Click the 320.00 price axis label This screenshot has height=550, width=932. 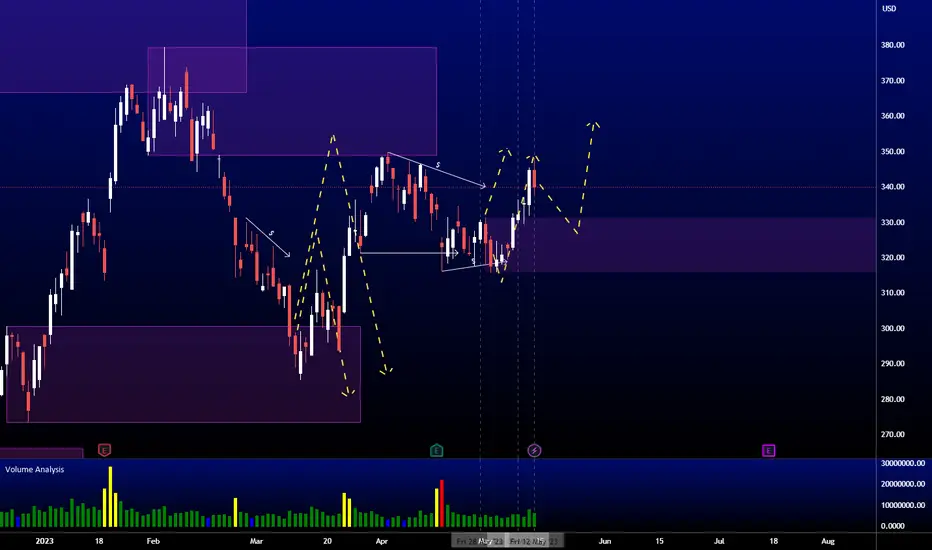coord(892,257)
